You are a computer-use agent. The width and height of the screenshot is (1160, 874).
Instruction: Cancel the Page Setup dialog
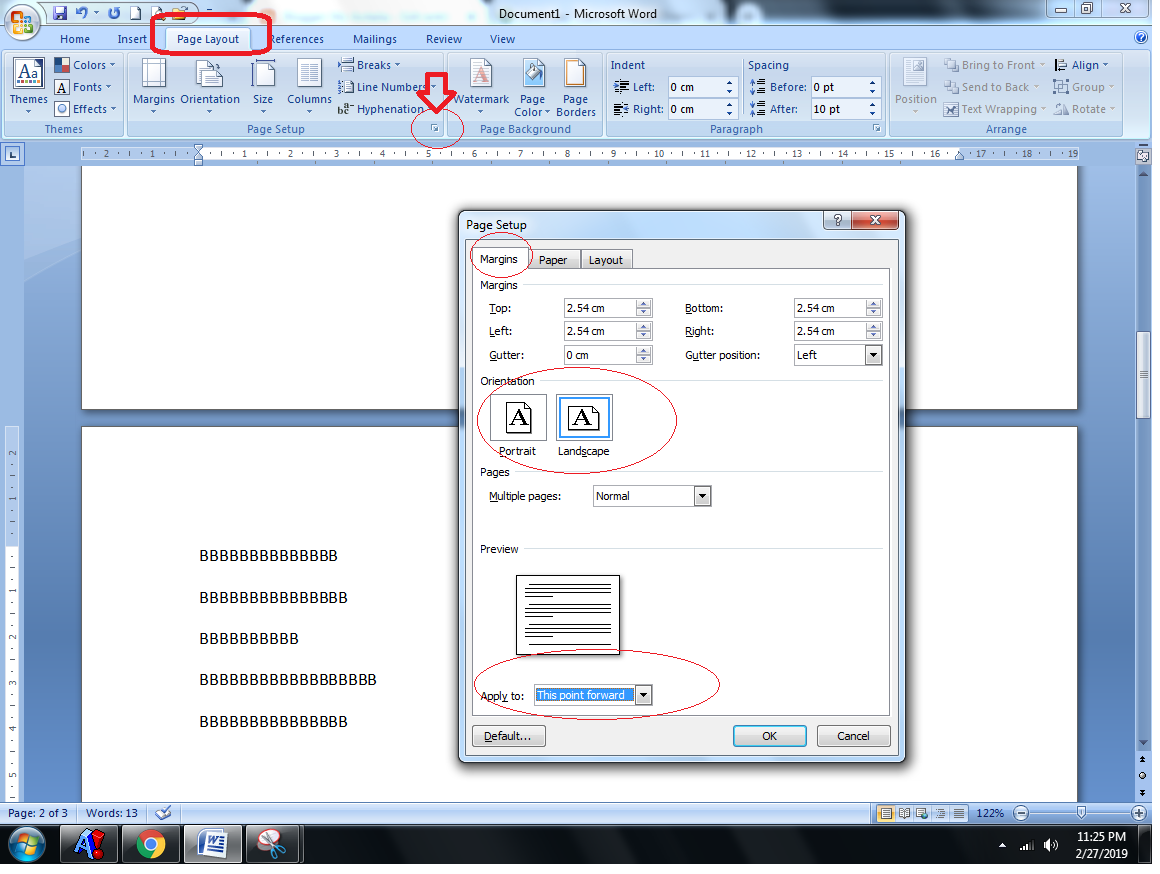click(853, 736)
